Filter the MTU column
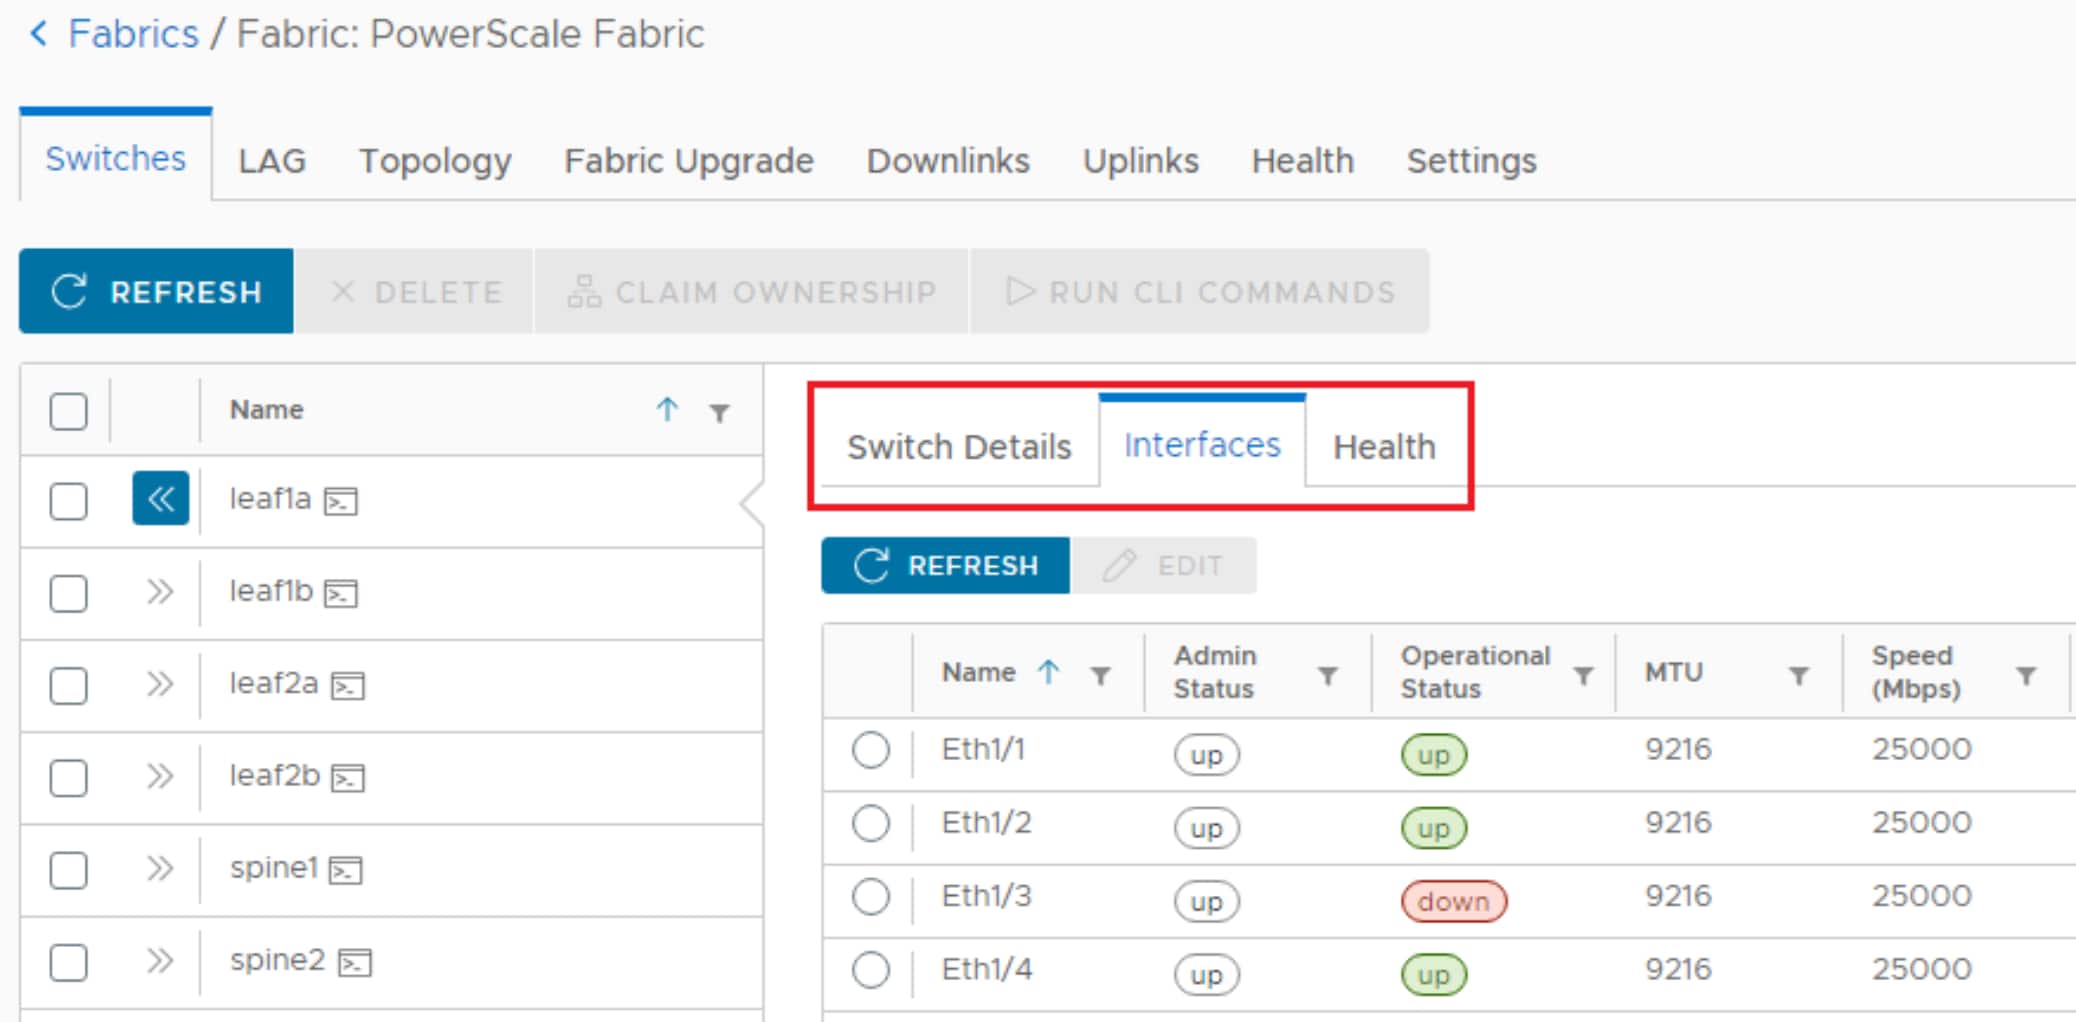Image resolution: width=2076 pixels, height=1022 pixels. coord(1798,676)
